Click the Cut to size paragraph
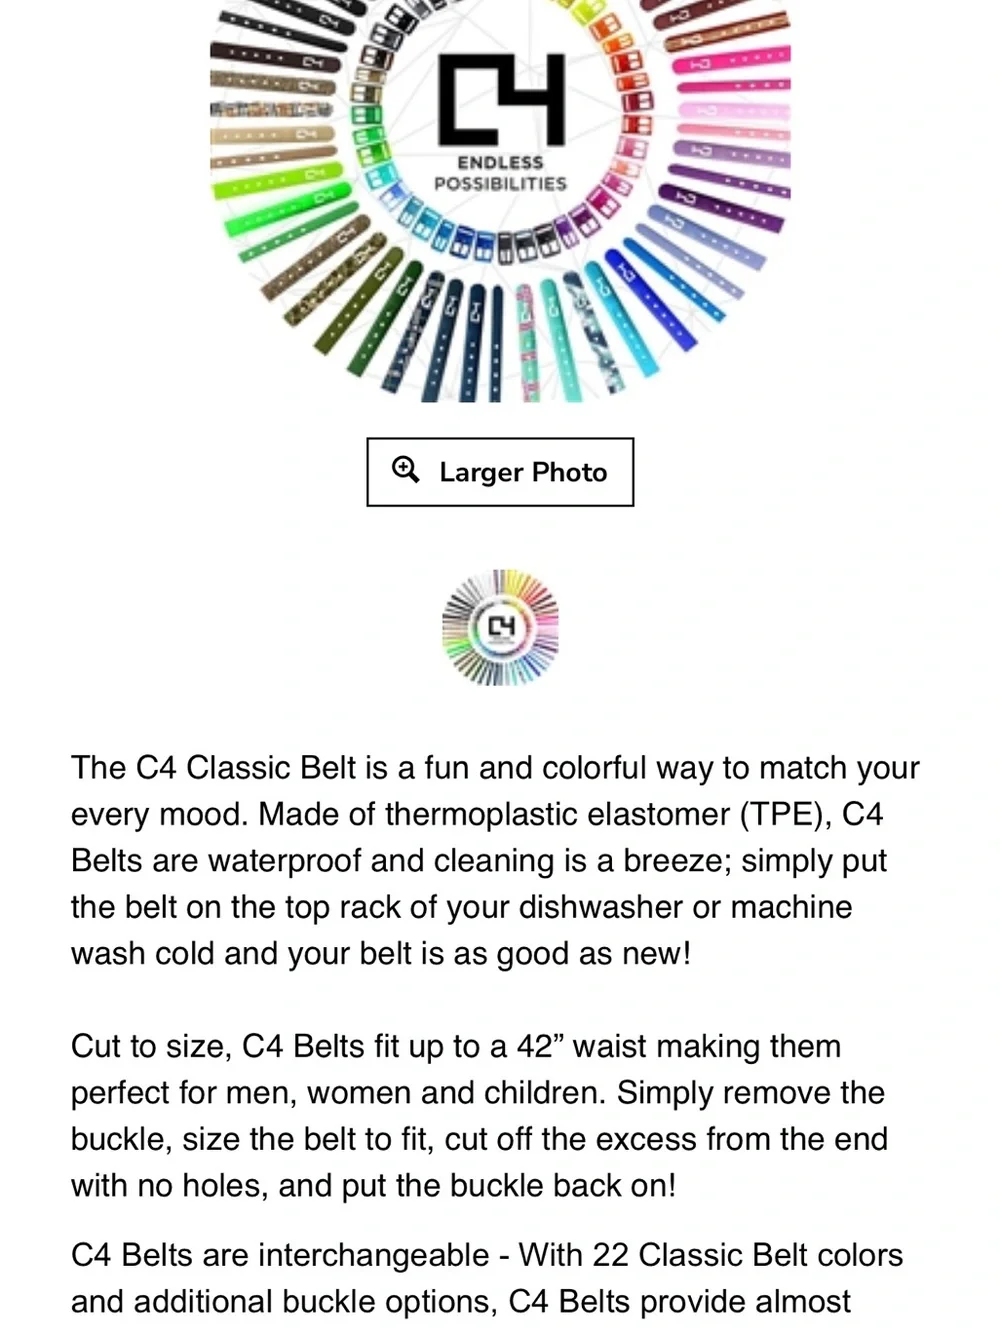This screenshot has height=1333, width=1000. [480, 1116]
